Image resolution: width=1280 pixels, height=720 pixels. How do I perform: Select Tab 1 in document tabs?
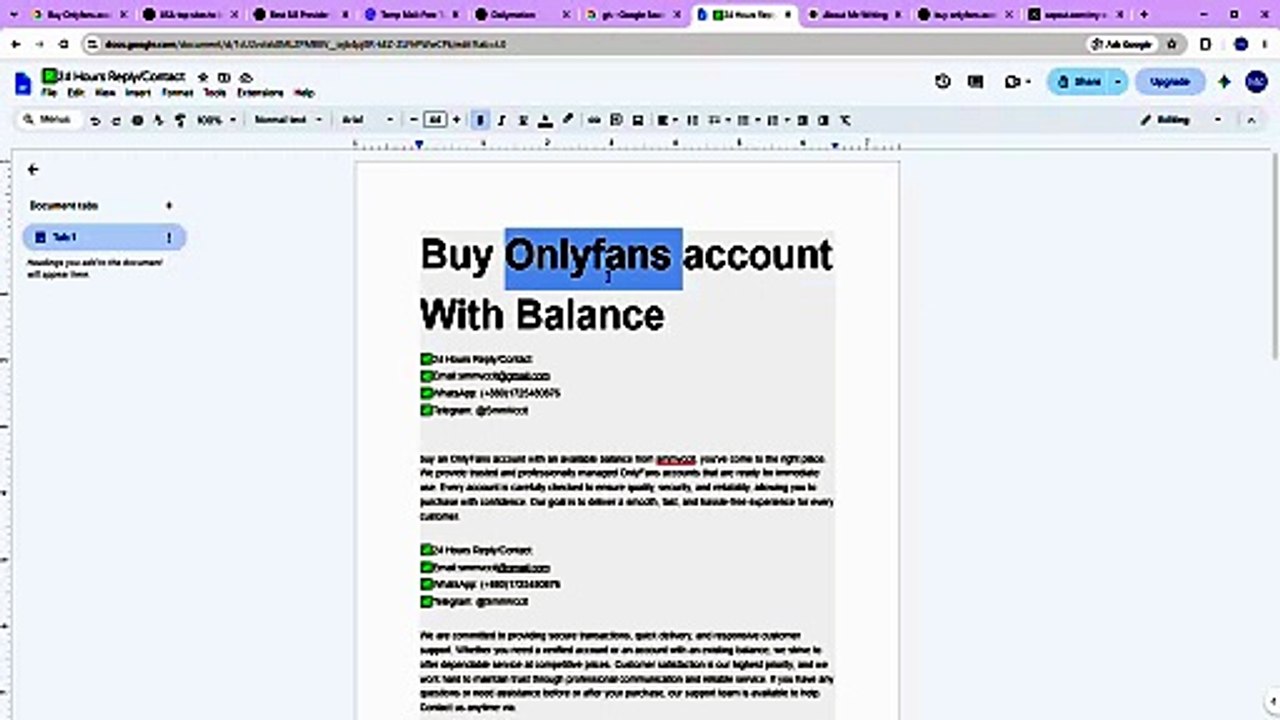pyautogui.click(x=104, y=237)
